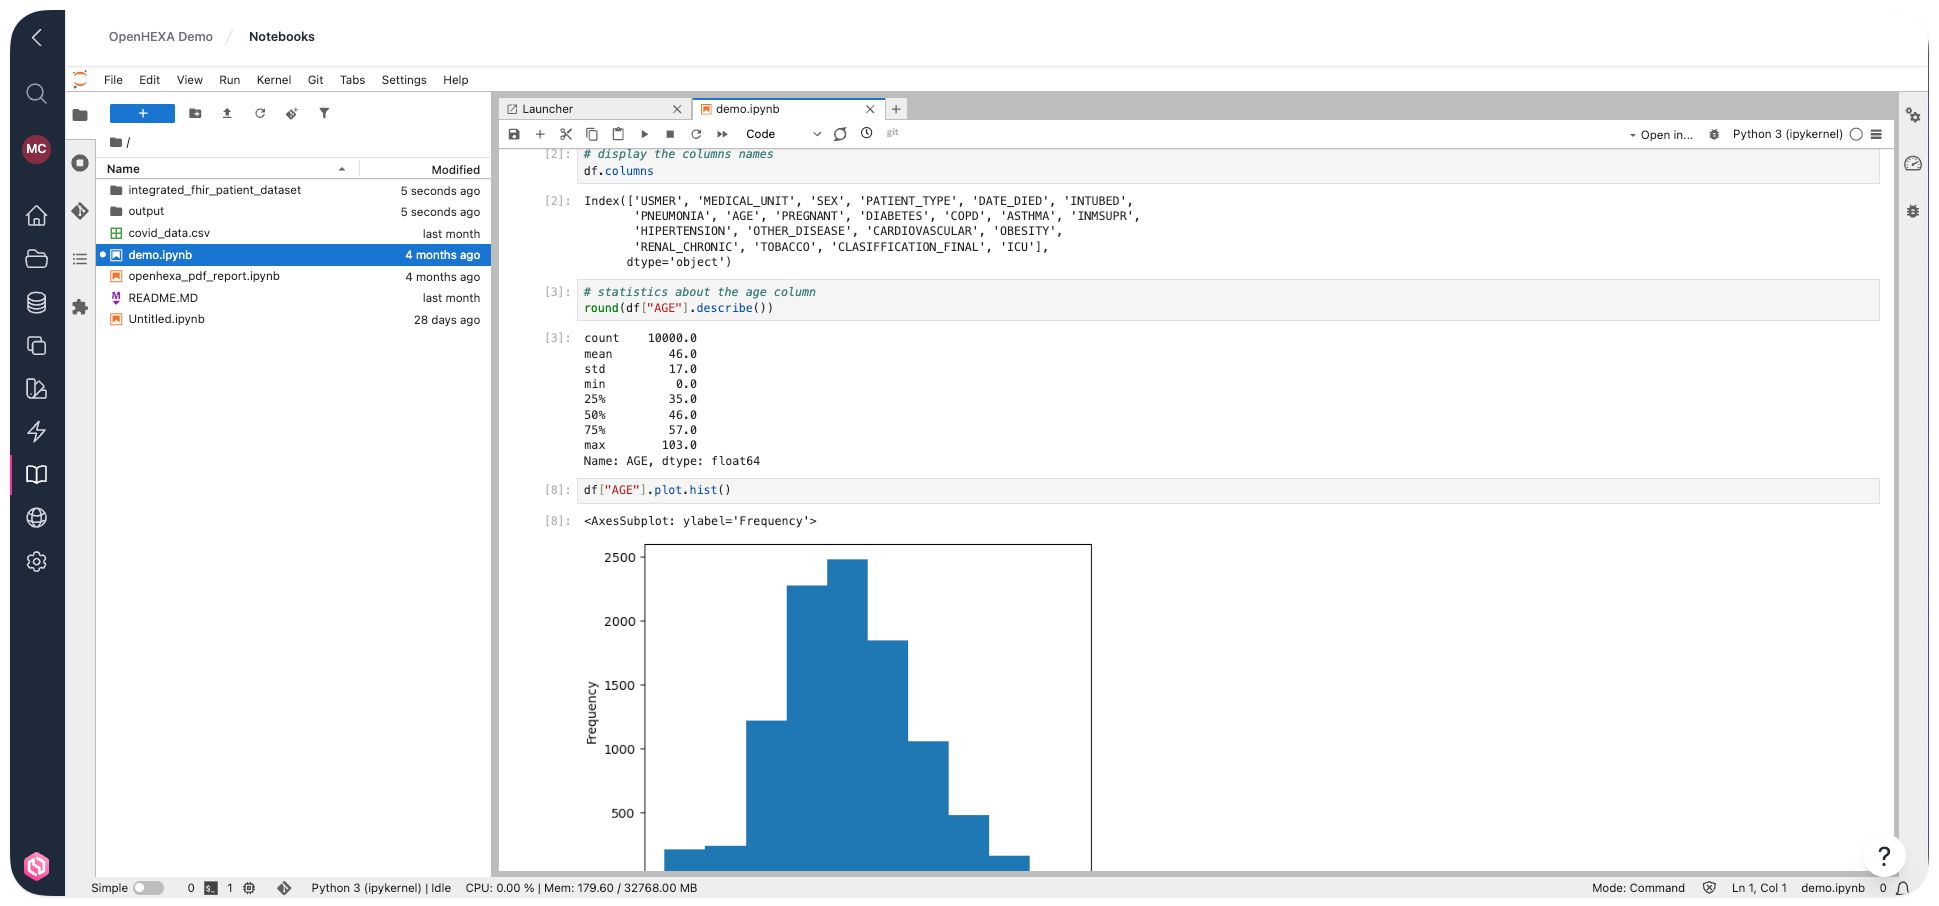Restart kernel and run all cells
This screenshot has width=1939, height=906.
click(722, 134)
